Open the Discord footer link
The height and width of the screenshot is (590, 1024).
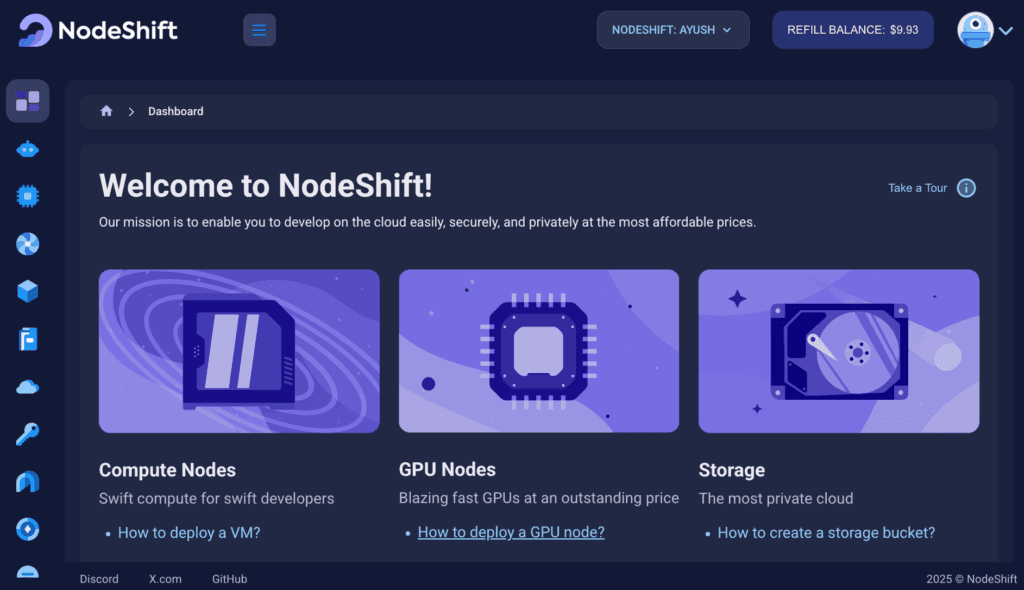point(99,579)
